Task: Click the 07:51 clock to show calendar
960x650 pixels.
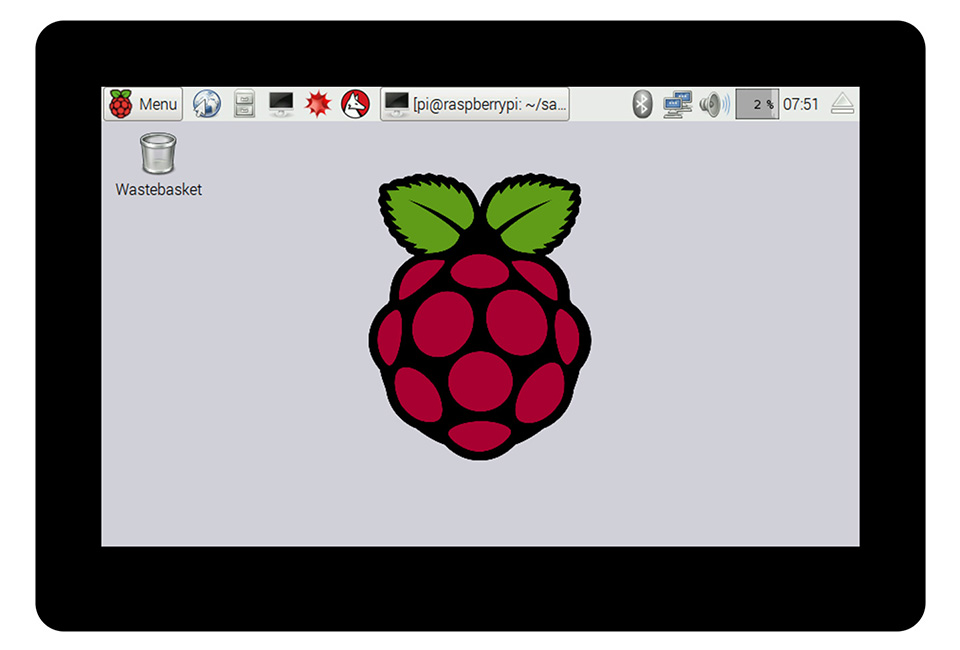Action: point(801,104)
